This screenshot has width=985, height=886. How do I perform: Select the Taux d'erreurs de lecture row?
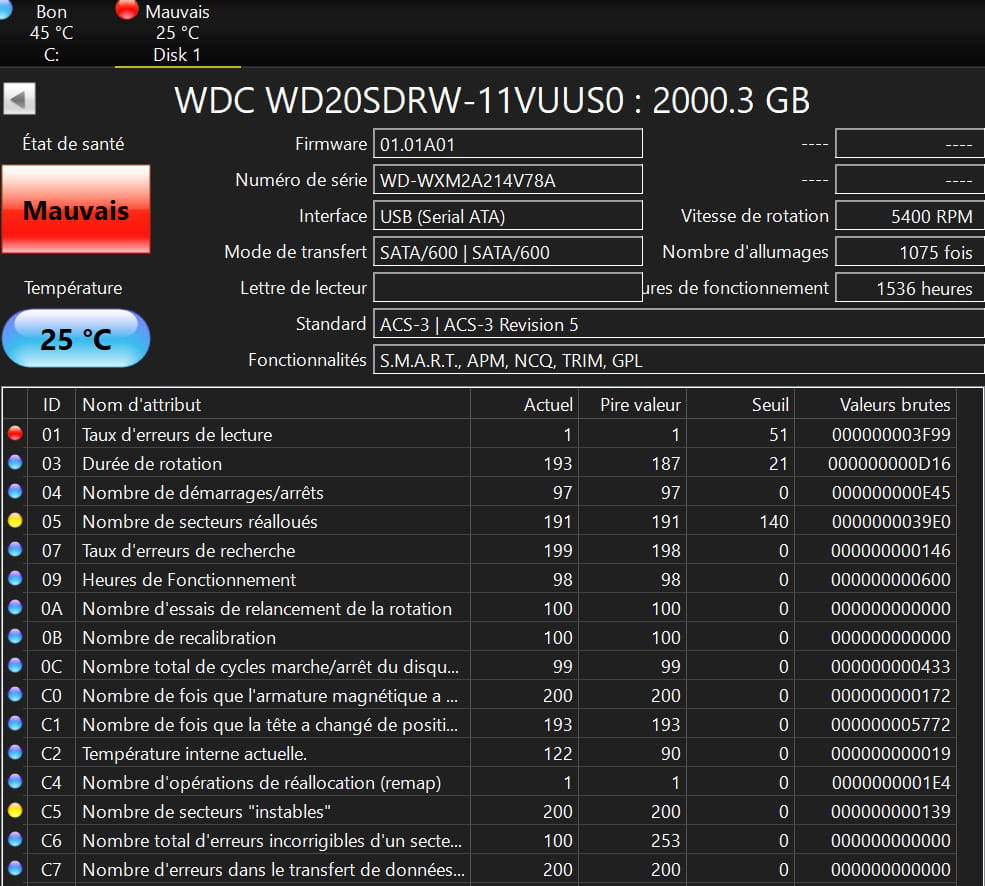click(x=270, y=434)
